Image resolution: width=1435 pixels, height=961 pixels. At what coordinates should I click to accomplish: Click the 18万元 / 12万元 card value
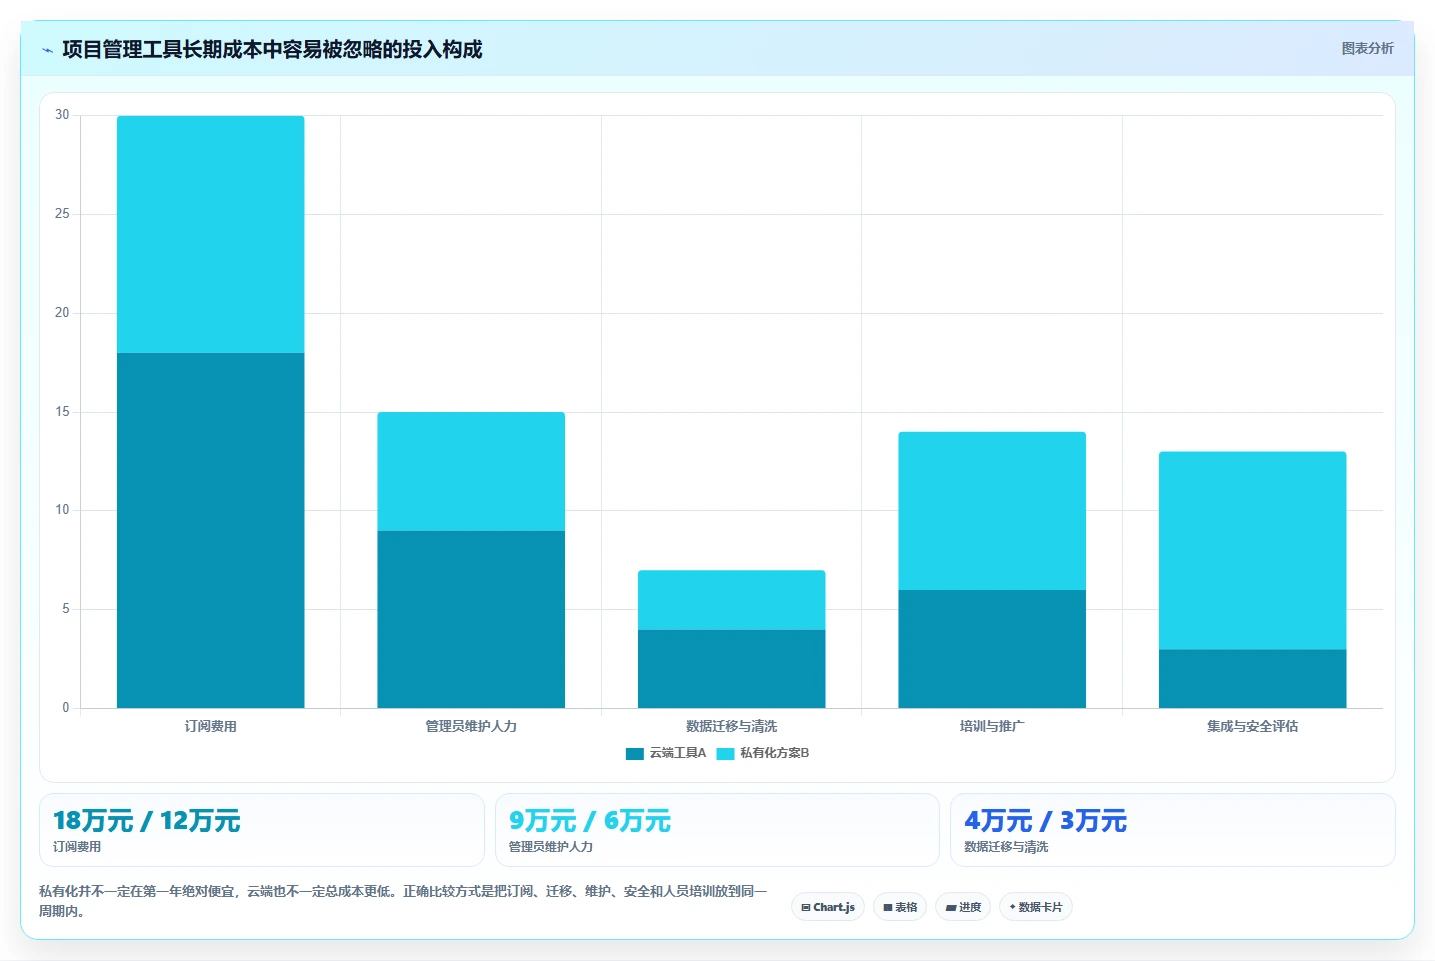point(147,821)
